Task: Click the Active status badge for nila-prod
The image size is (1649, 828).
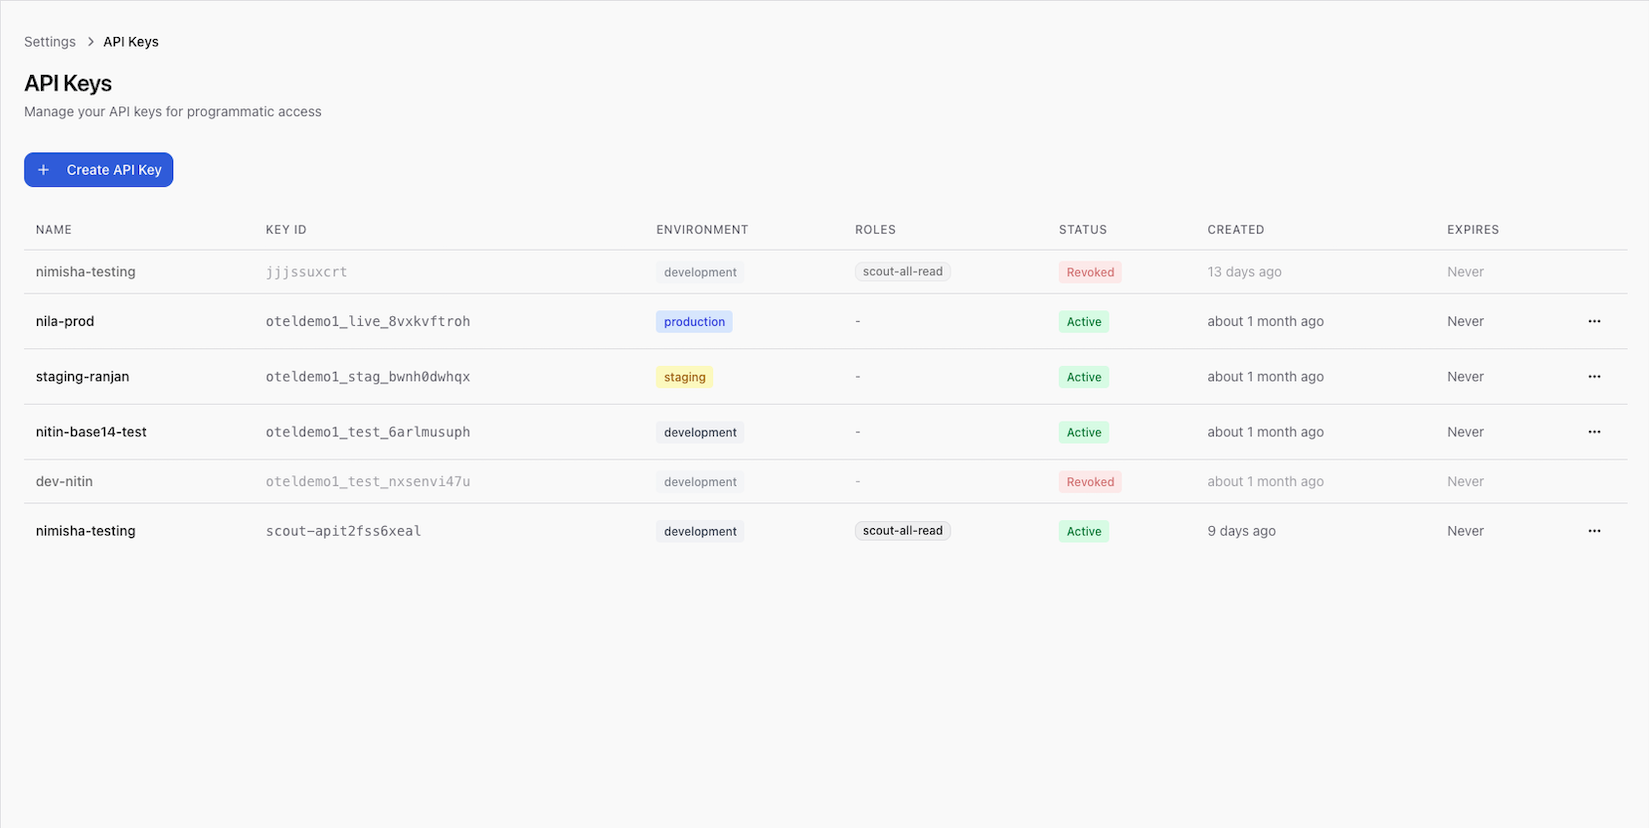Action: [x=1083, y=321]
